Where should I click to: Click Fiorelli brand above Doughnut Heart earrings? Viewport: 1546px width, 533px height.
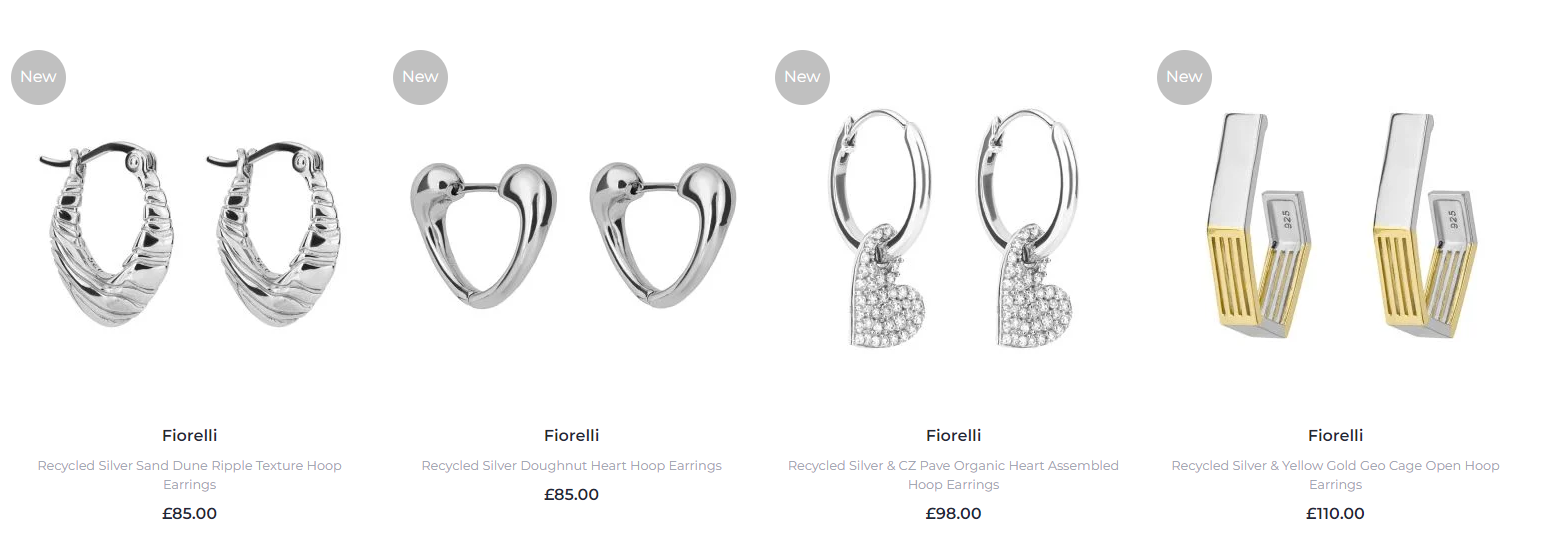tap(571, 436)
